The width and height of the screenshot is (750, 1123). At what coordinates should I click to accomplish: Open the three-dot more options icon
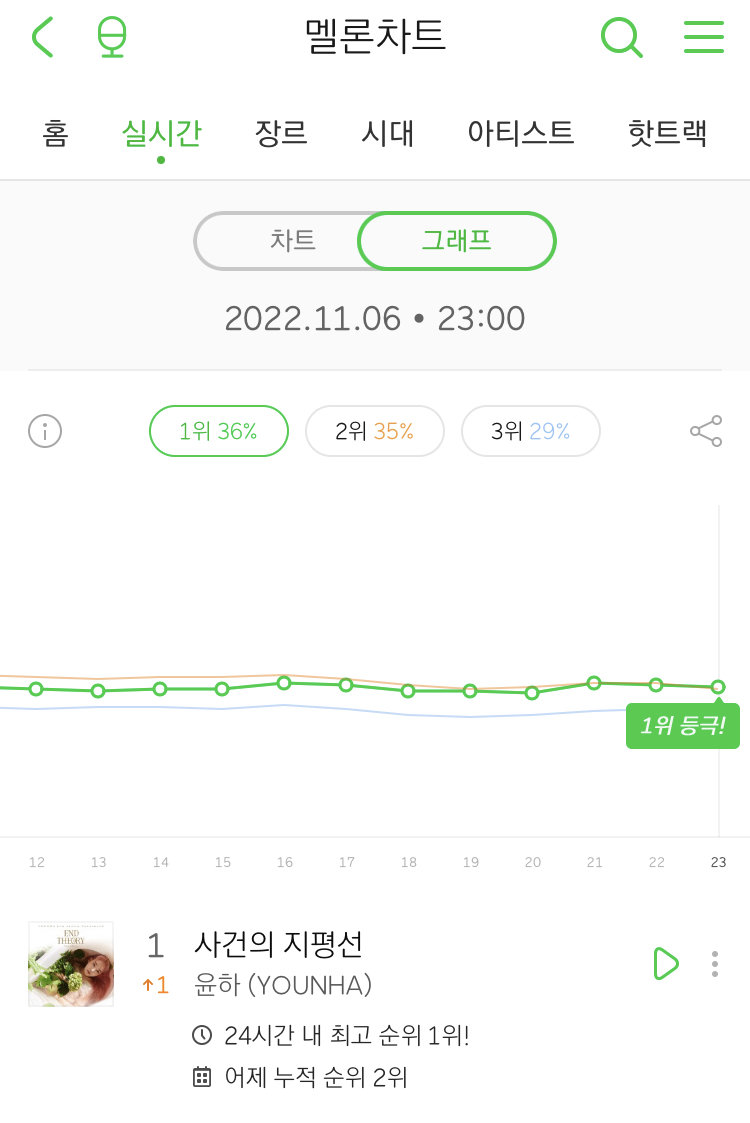[714, 964]
